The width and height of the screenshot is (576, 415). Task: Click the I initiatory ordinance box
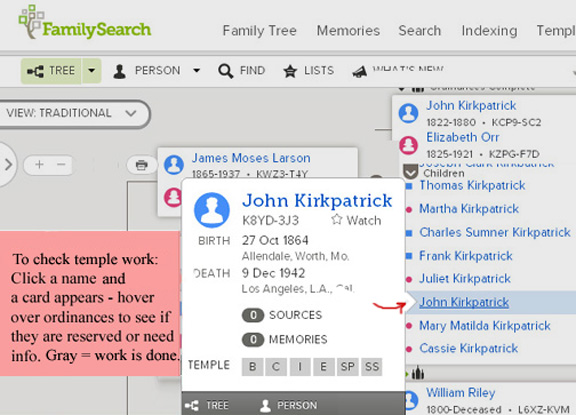(x=300, y=367)
